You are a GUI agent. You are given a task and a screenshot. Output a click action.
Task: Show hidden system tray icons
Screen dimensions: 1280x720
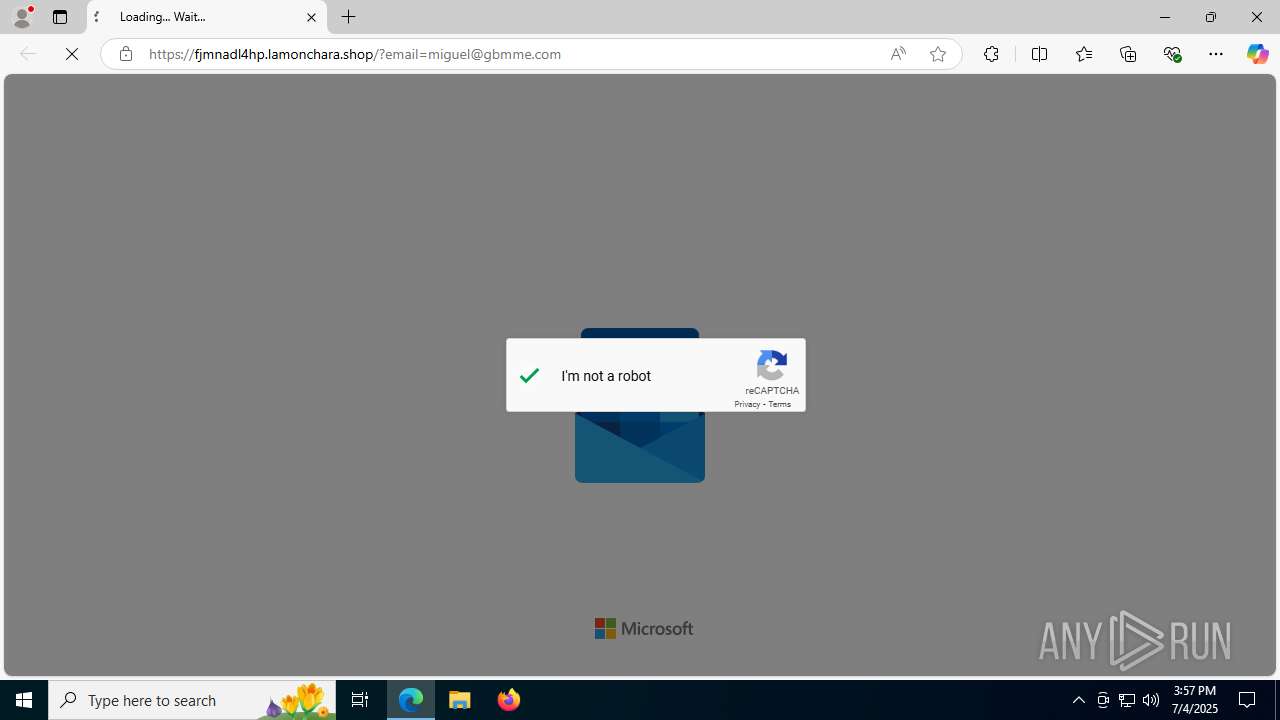click(x=1078, y=700)
